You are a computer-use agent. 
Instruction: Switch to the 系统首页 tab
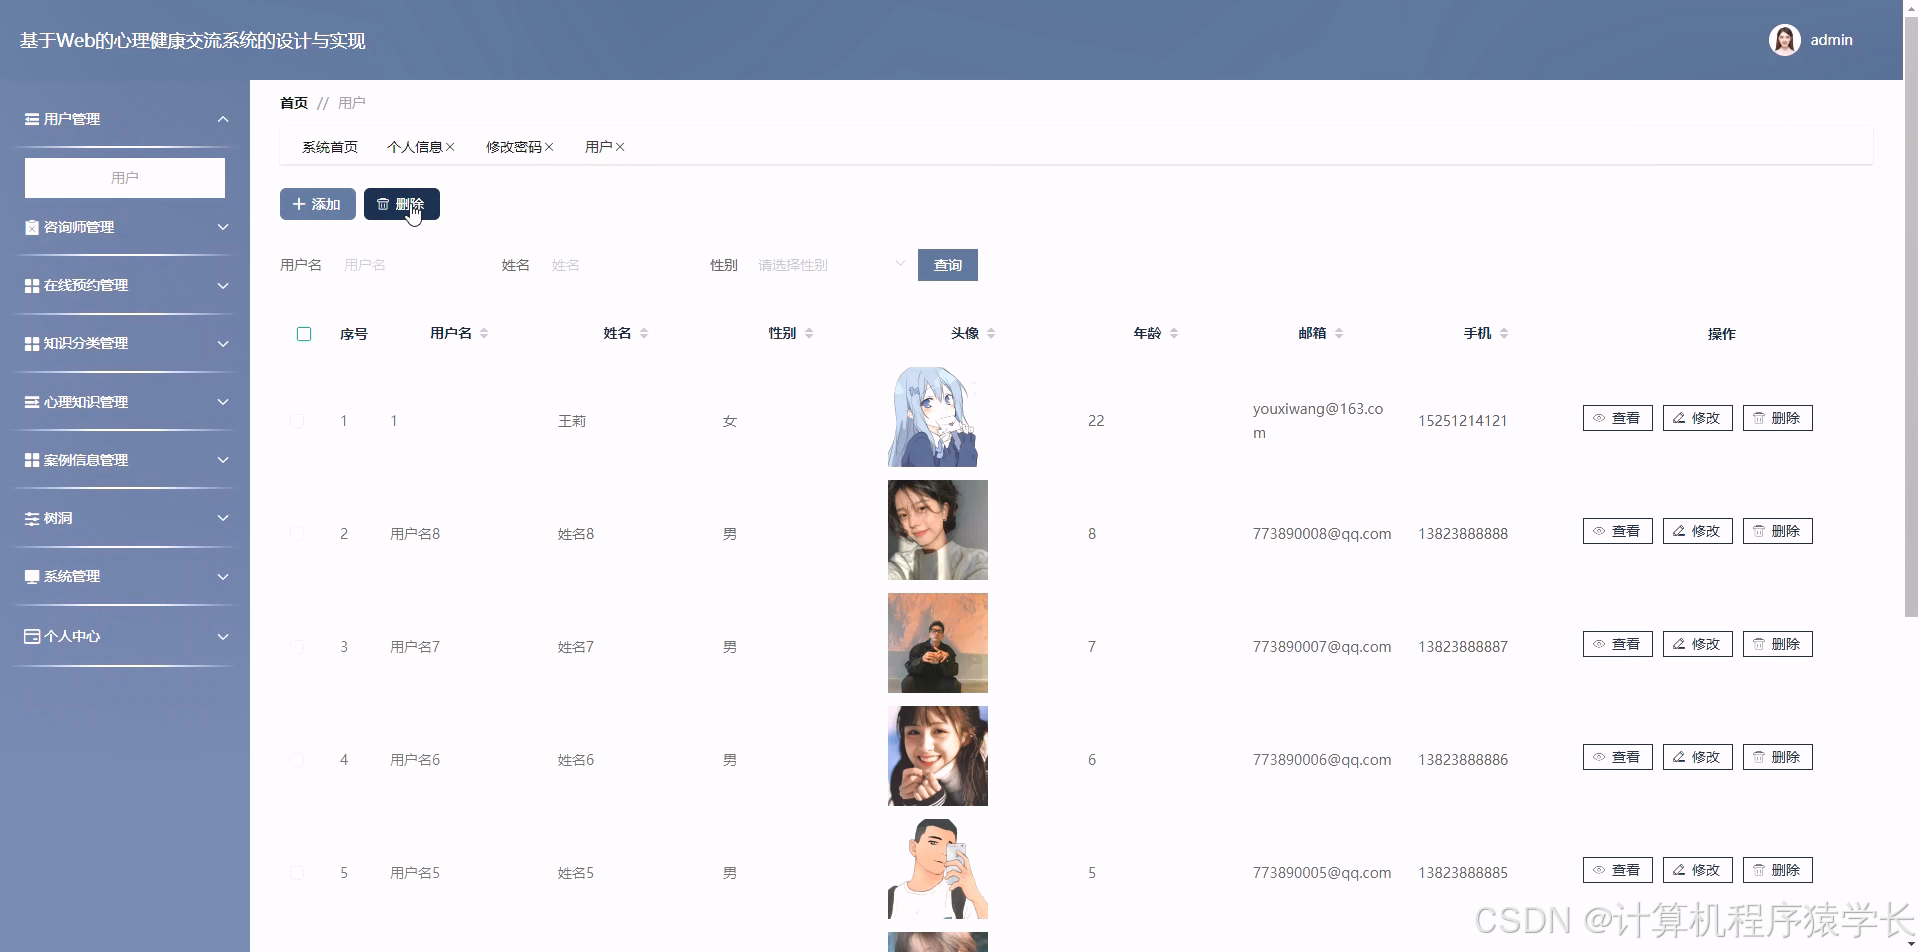pos(330,146)
